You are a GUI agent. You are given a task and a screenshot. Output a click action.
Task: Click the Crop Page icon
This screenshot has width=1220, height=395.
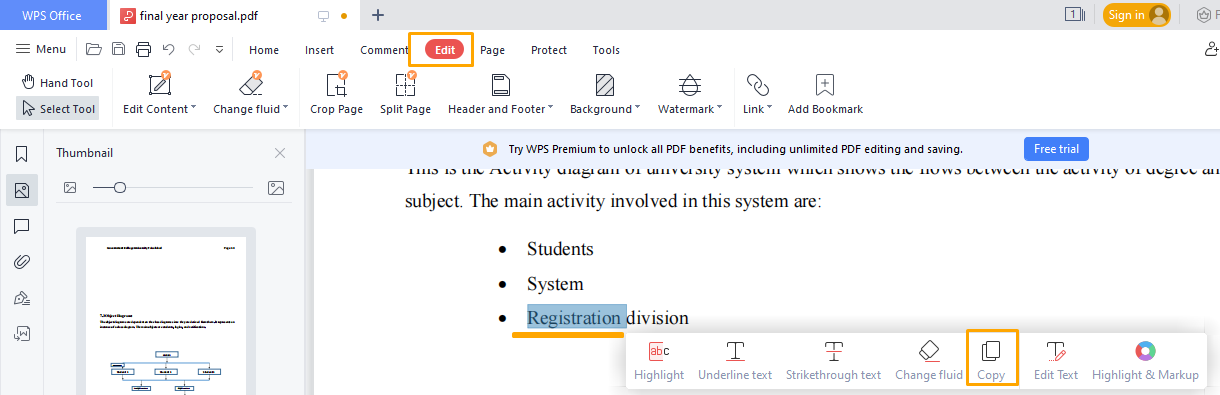[336, 85]
